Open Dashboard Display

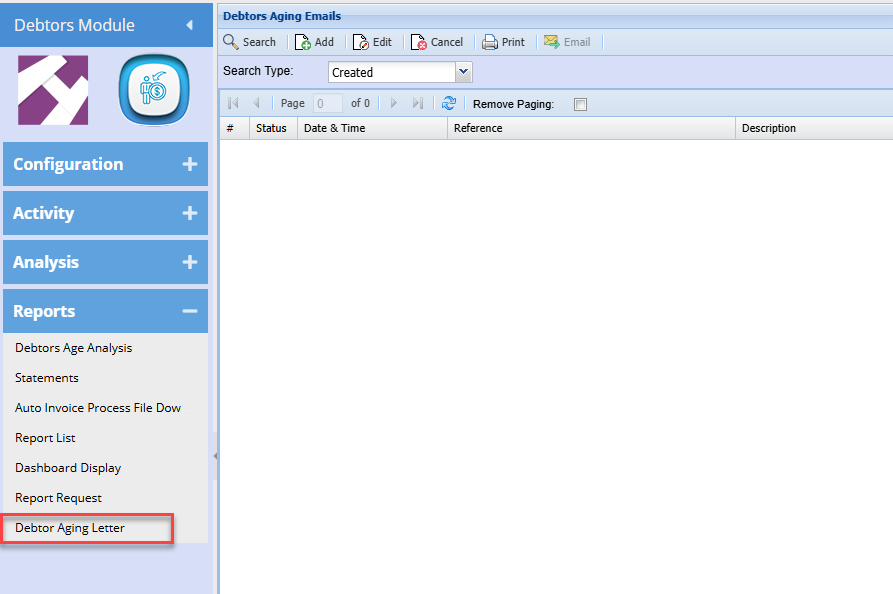(68, 468)
